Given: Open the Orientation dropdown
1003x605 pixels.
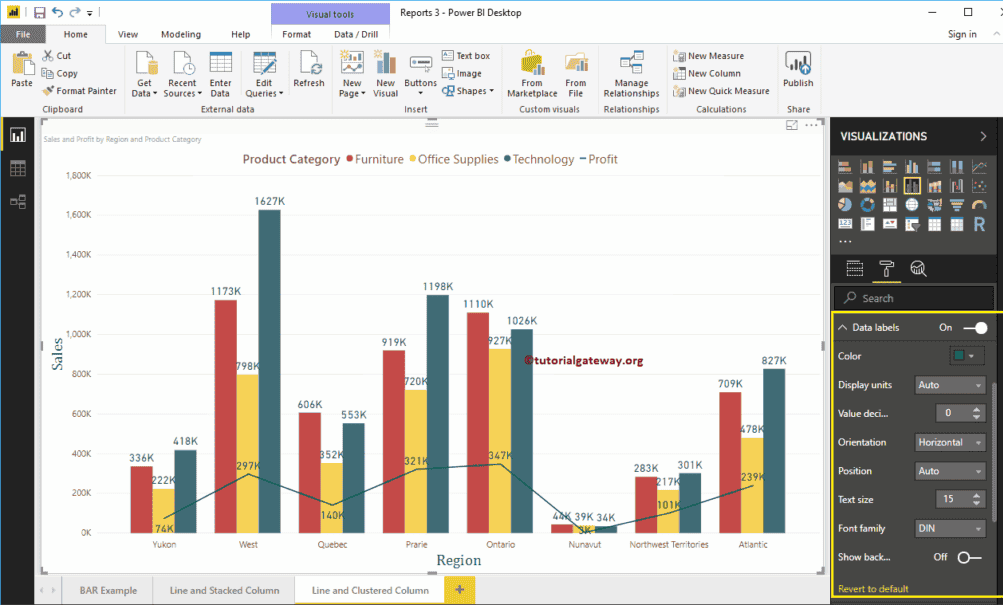Looking at the screenshot, I should tap(949, 442).
